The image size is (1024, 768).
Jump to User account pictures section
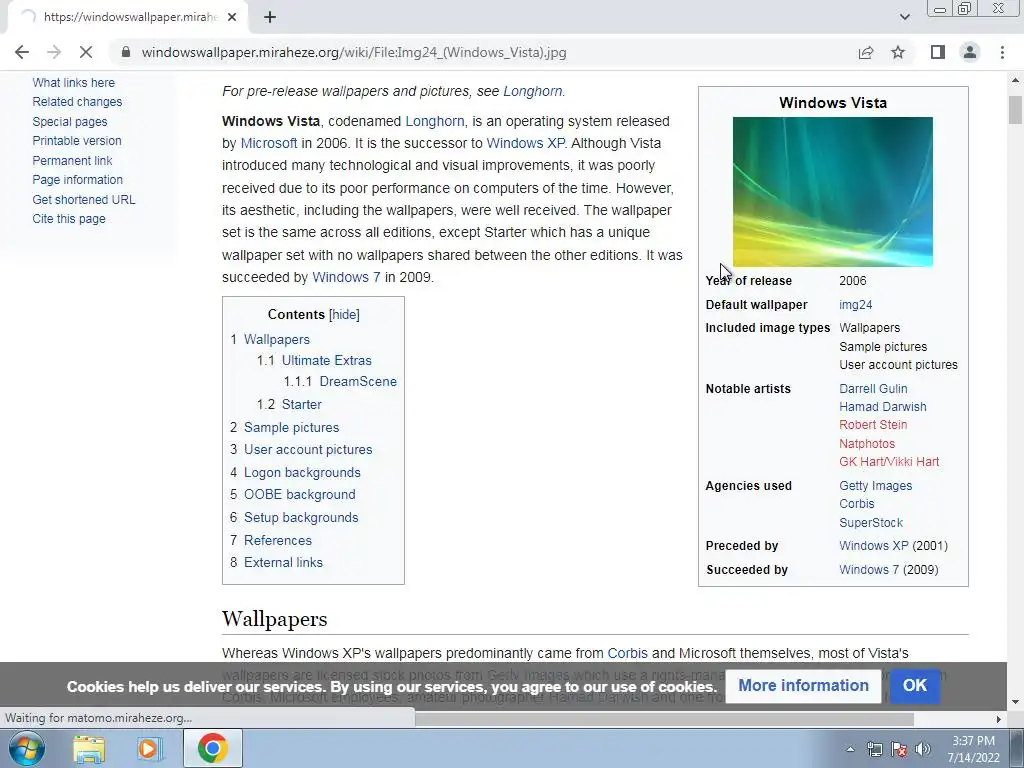pos(308,450)
